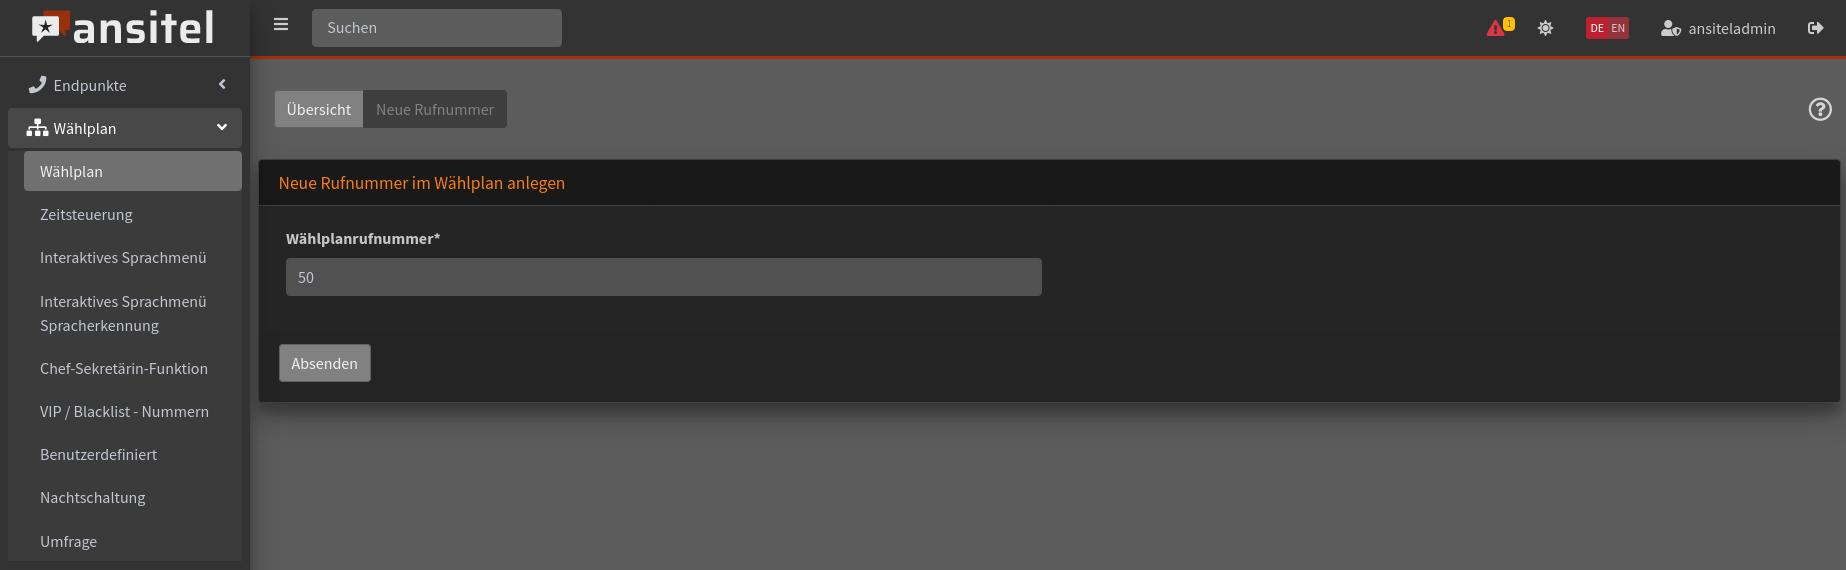Switch language to EN
The height and width of the screenshot is (570, 1846).
coord(1618,28)
